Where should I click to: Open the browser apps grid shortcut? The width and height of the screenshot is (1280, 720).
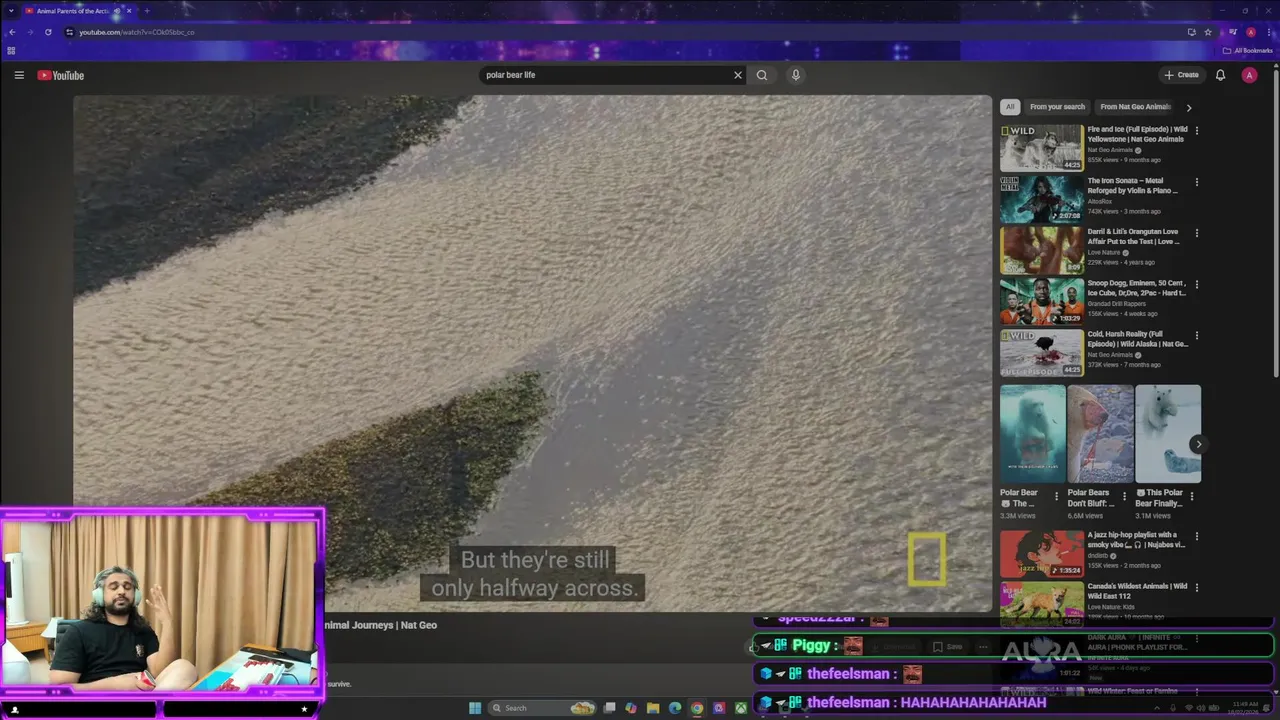click(x=11, y=50)
